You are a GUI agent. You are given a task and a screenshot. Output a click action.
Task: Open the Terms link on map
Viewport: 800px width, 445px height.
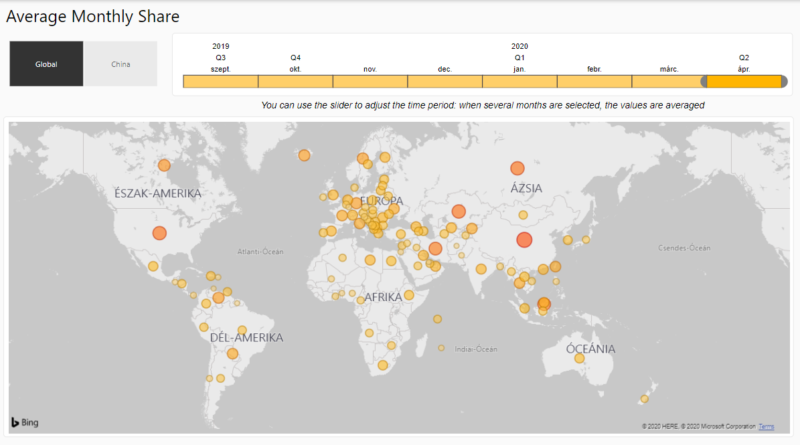765,427
